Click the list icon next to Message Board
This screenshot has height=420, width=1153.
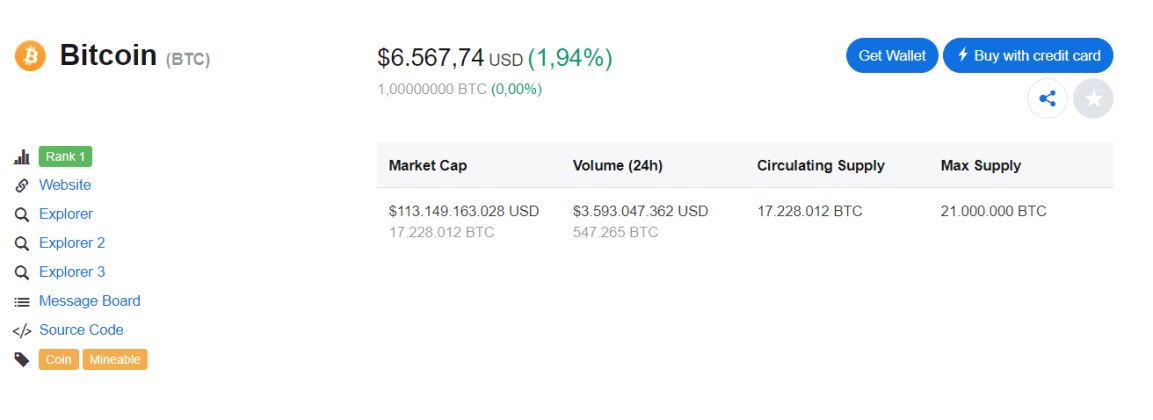pos(22,302)
